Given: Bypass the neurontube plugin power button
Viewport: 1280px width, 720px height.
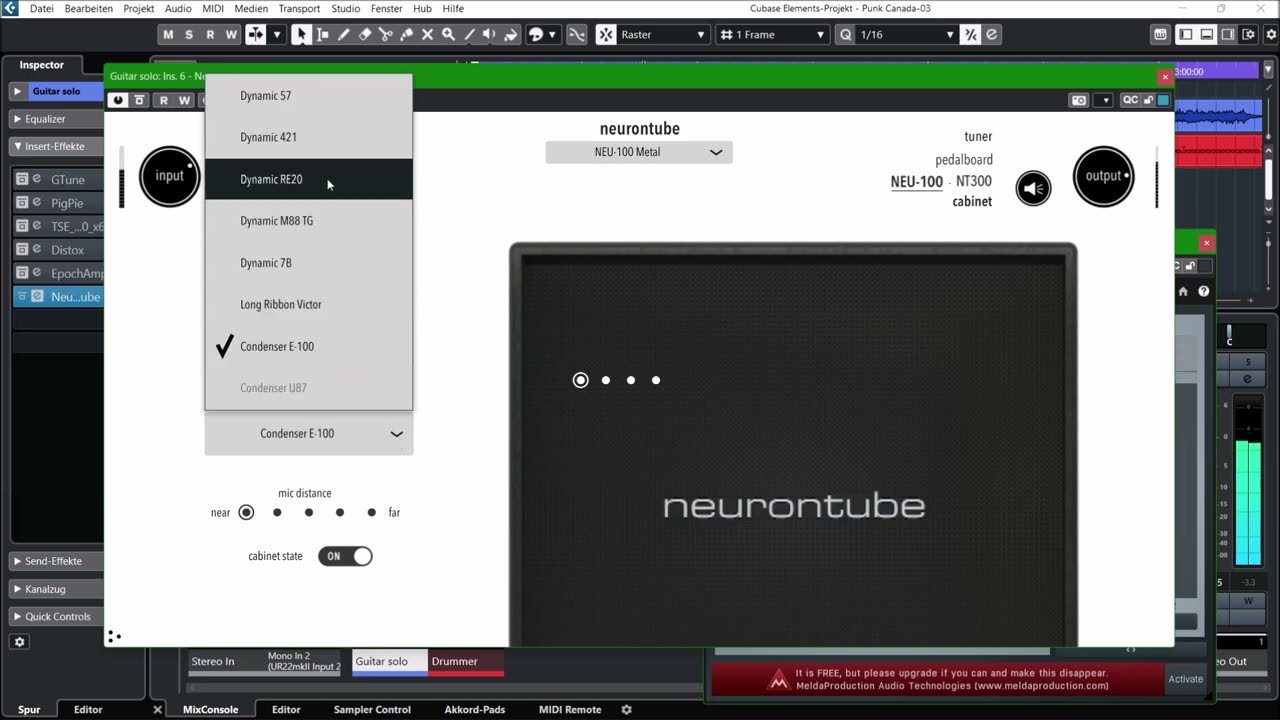Looking at the screenshot, I should pos(118,100).
